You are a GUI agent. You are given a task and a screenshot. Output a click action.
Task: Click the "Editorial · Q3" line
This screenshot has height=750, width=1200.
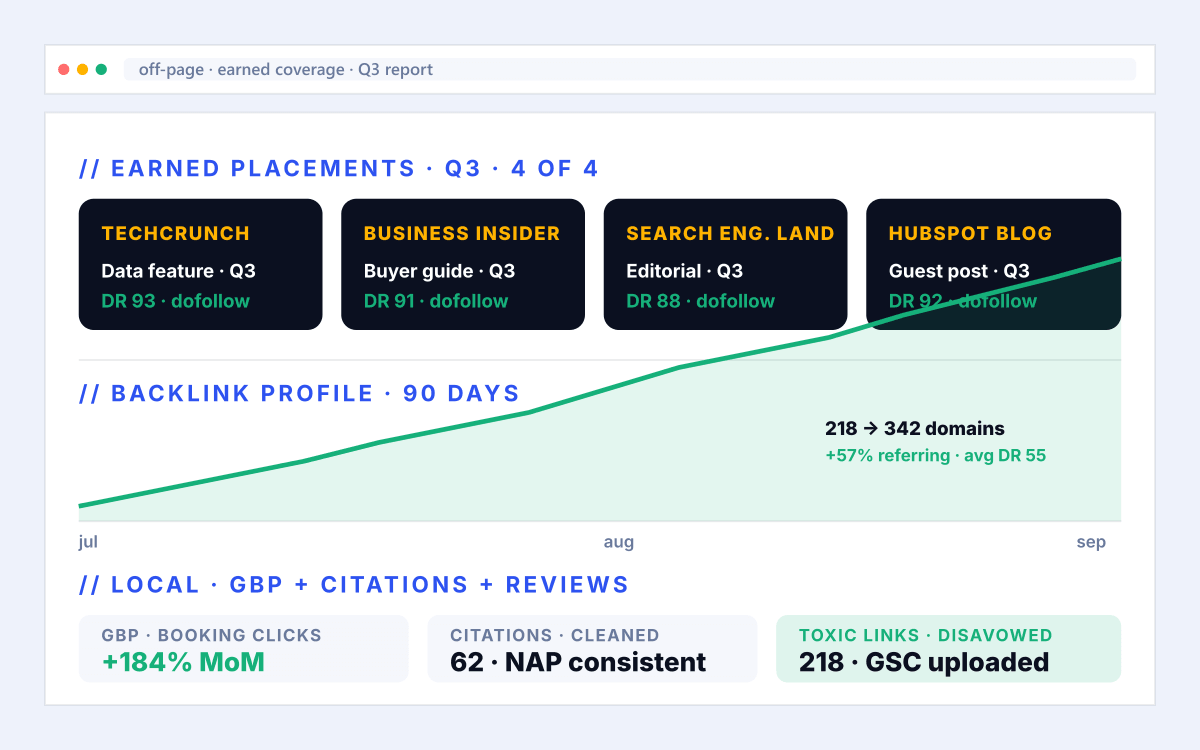coord(685,271)
